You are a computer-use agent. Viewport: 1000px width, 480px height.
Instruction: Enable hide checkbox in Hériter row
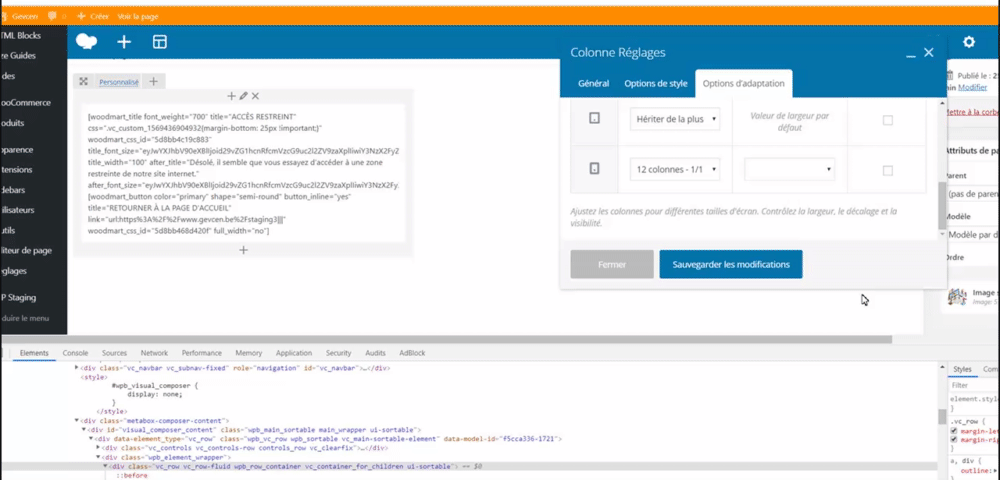pyautogui.click(x=887, y=120)
